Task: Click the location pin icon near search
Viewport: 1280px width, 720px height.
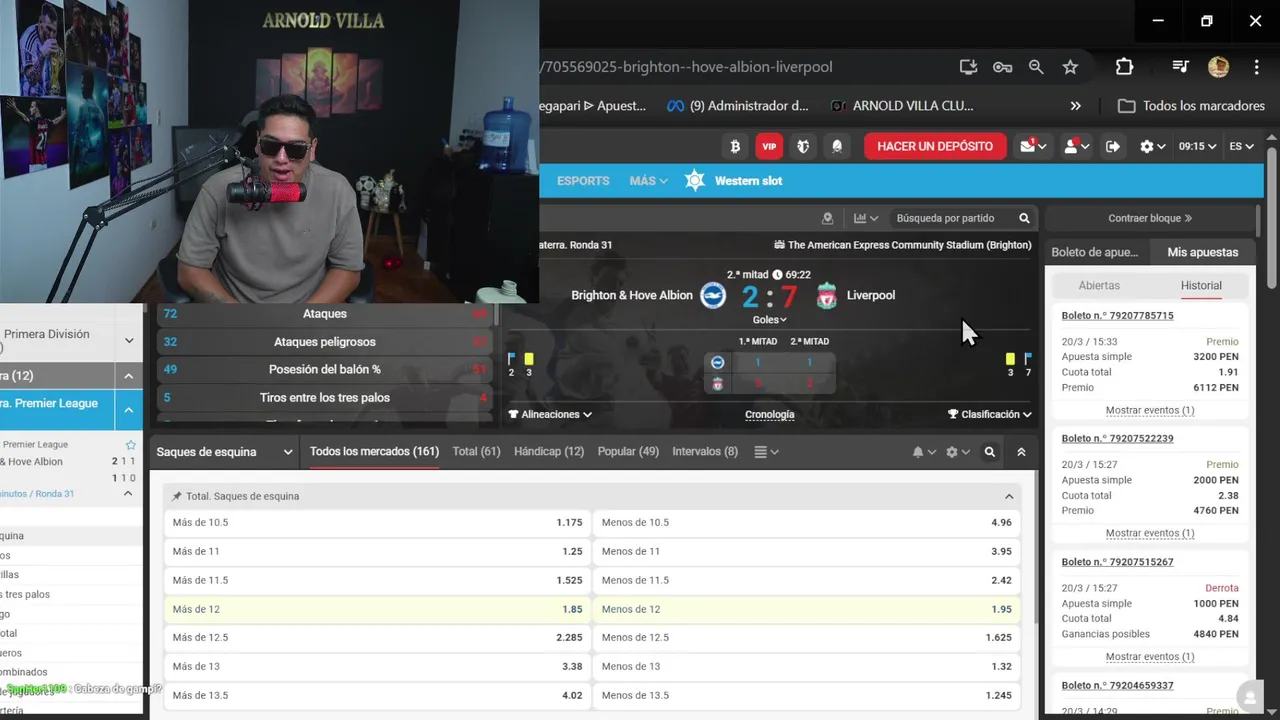Action: (827, 218)
